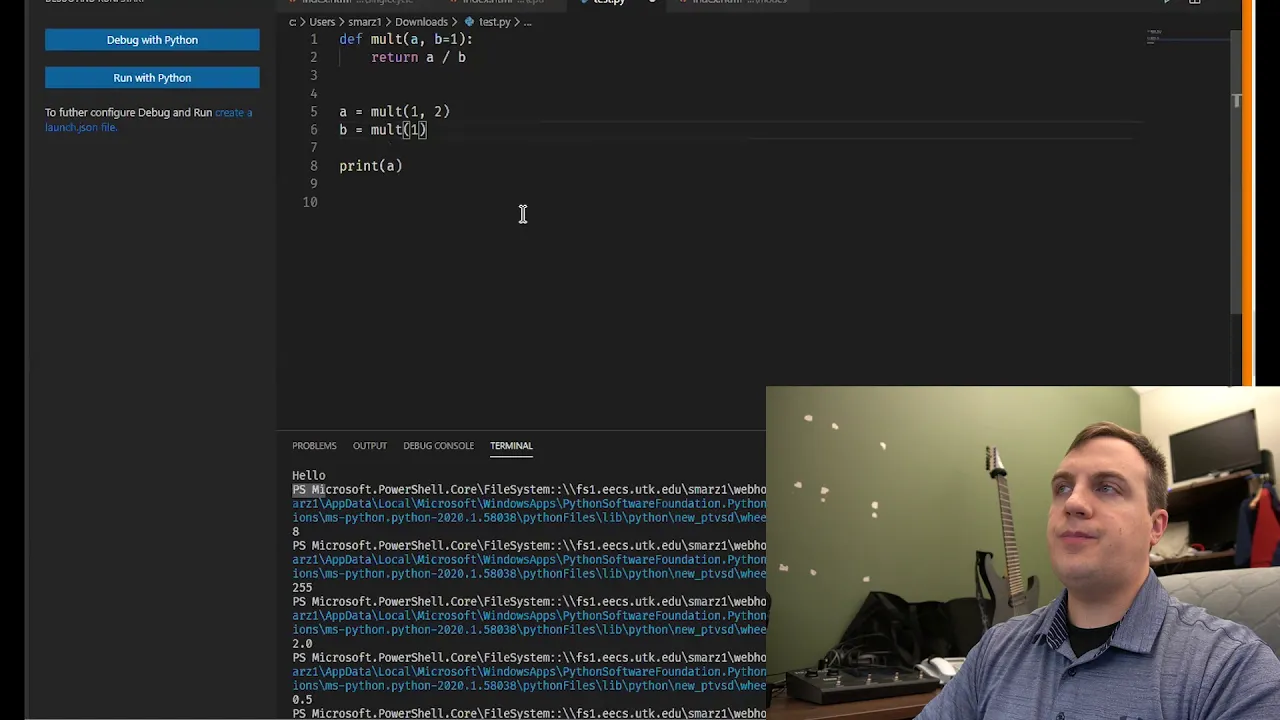The width and height of the screenshot is (1280, 720).
Task: Click the '2.0' output in the terminal
Action: pos(302,644)
